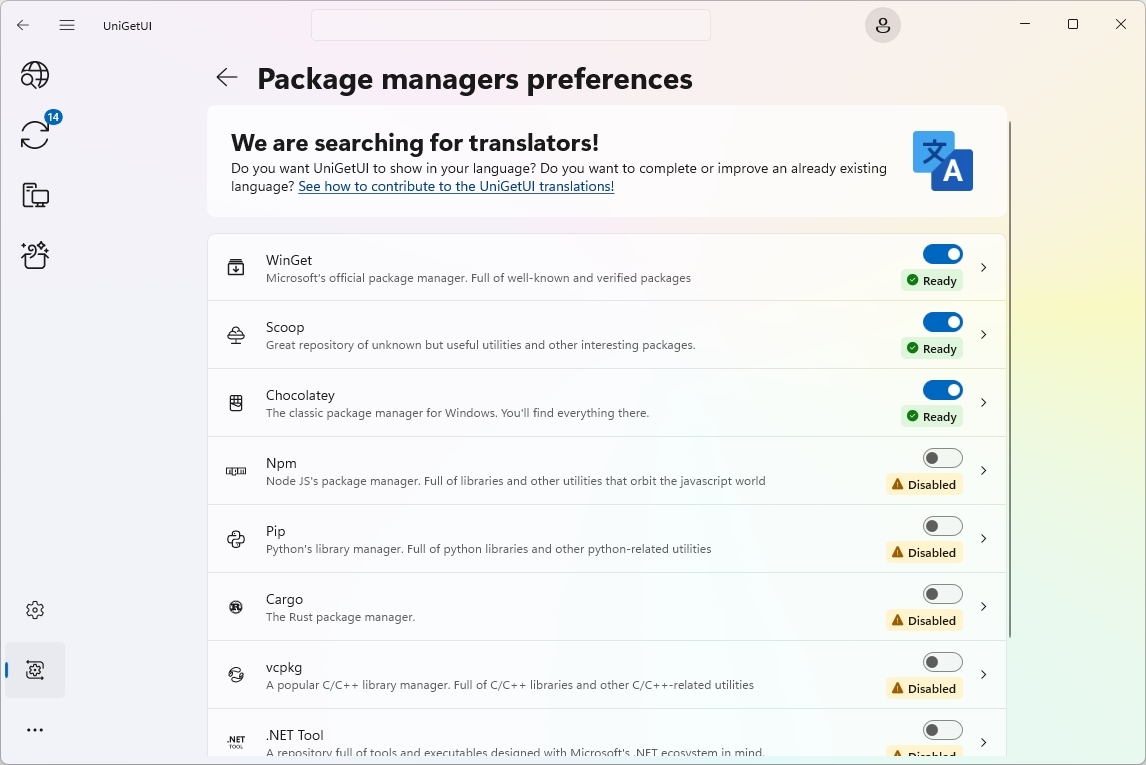Viewport: 1146px width, 765px height.
Task: Open the more options ellipsis in sidebar
Action: (x=35, y=729)
